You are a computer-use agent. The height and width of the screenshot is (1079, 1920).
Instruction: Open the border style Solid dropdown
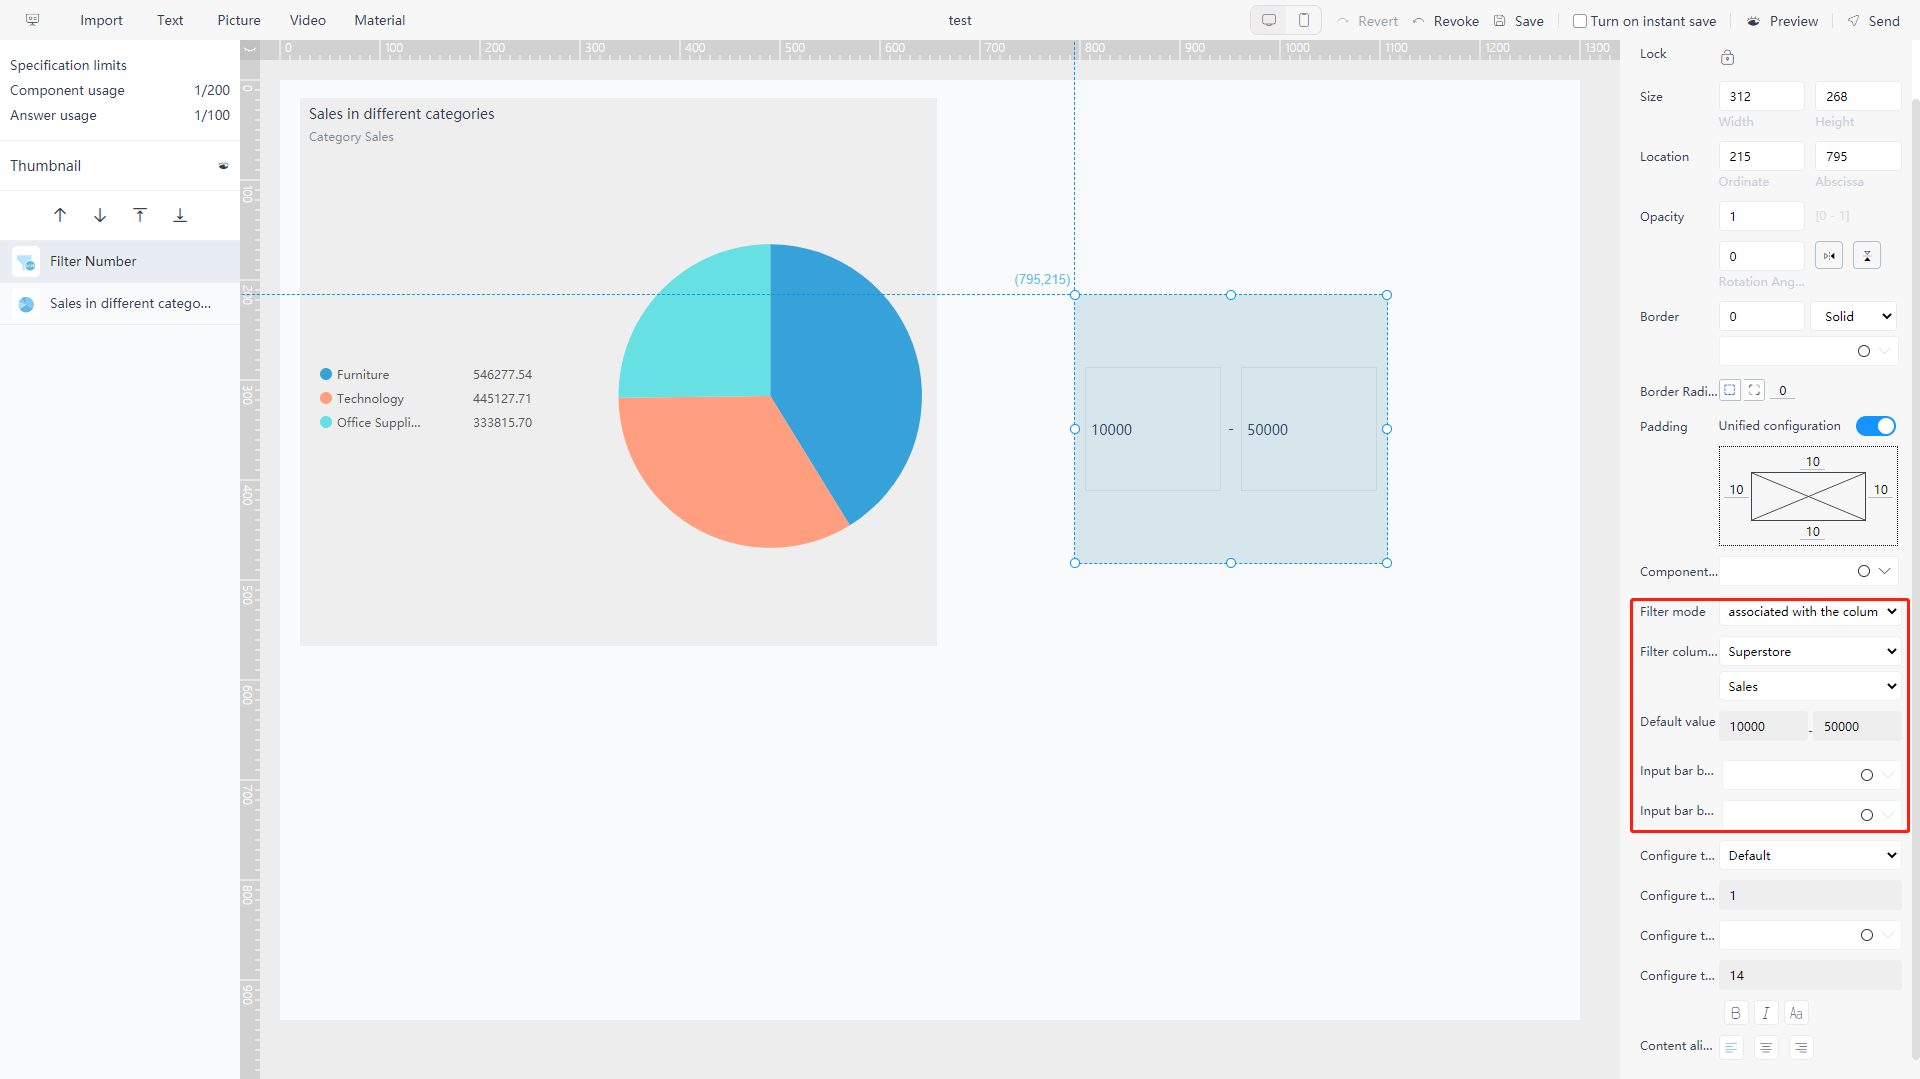[1854, 316]
